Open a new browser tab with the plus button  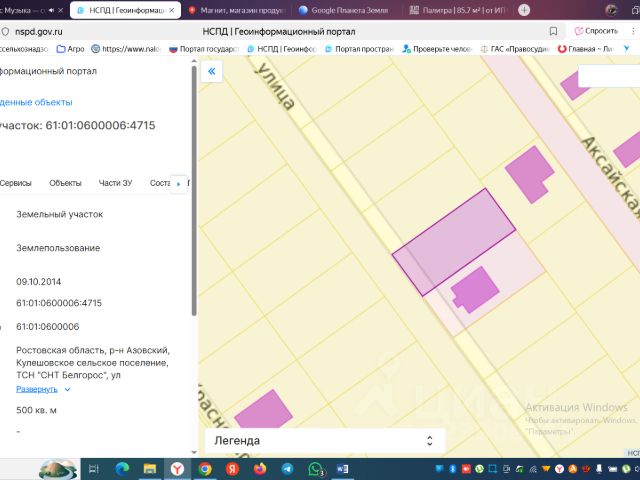pos(524,10)
